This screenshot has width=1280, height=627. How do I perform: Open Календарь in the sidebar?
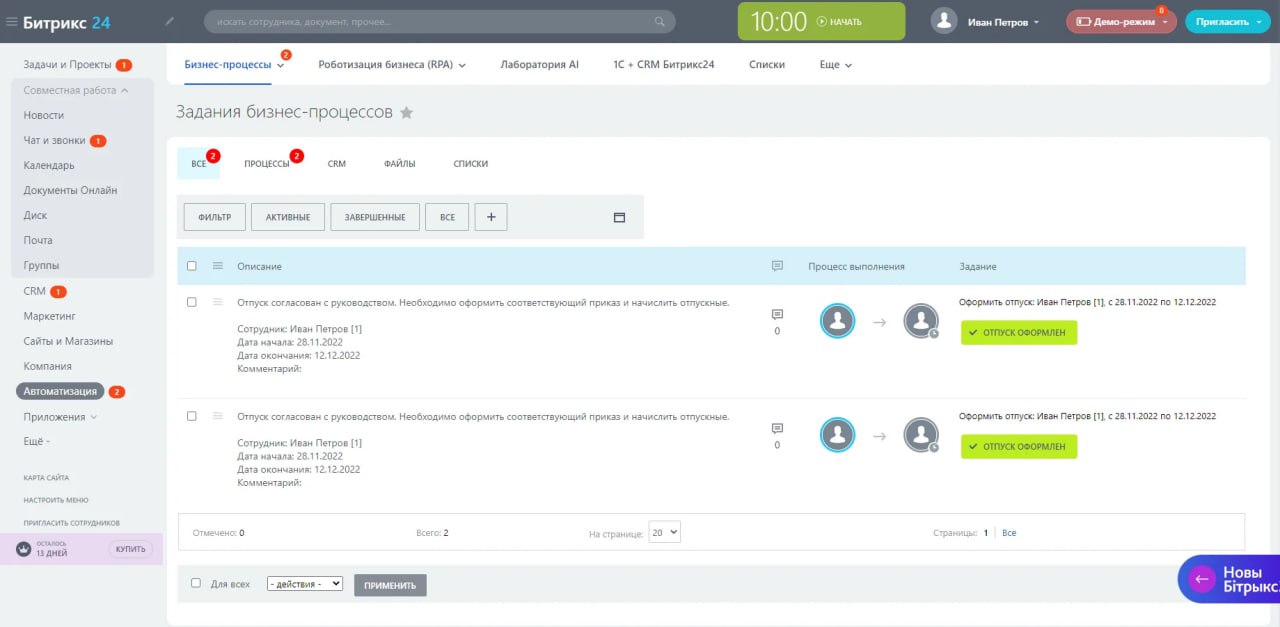[x=49, y=165]
